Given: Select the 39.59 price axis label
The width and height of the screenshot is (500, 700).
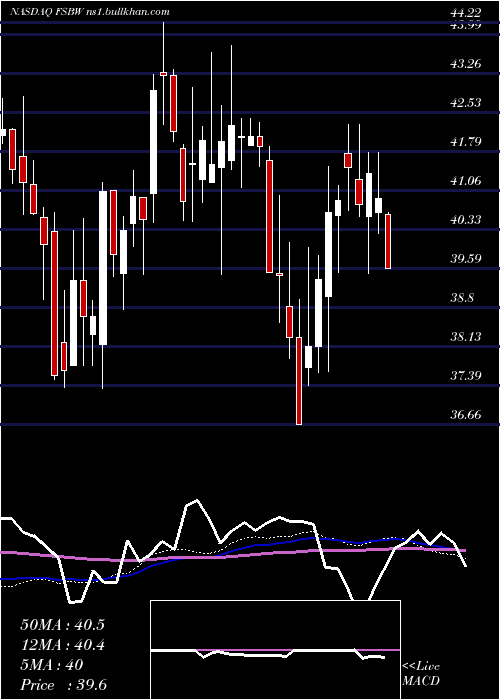Looking at the screenshot, I should 465,258.
